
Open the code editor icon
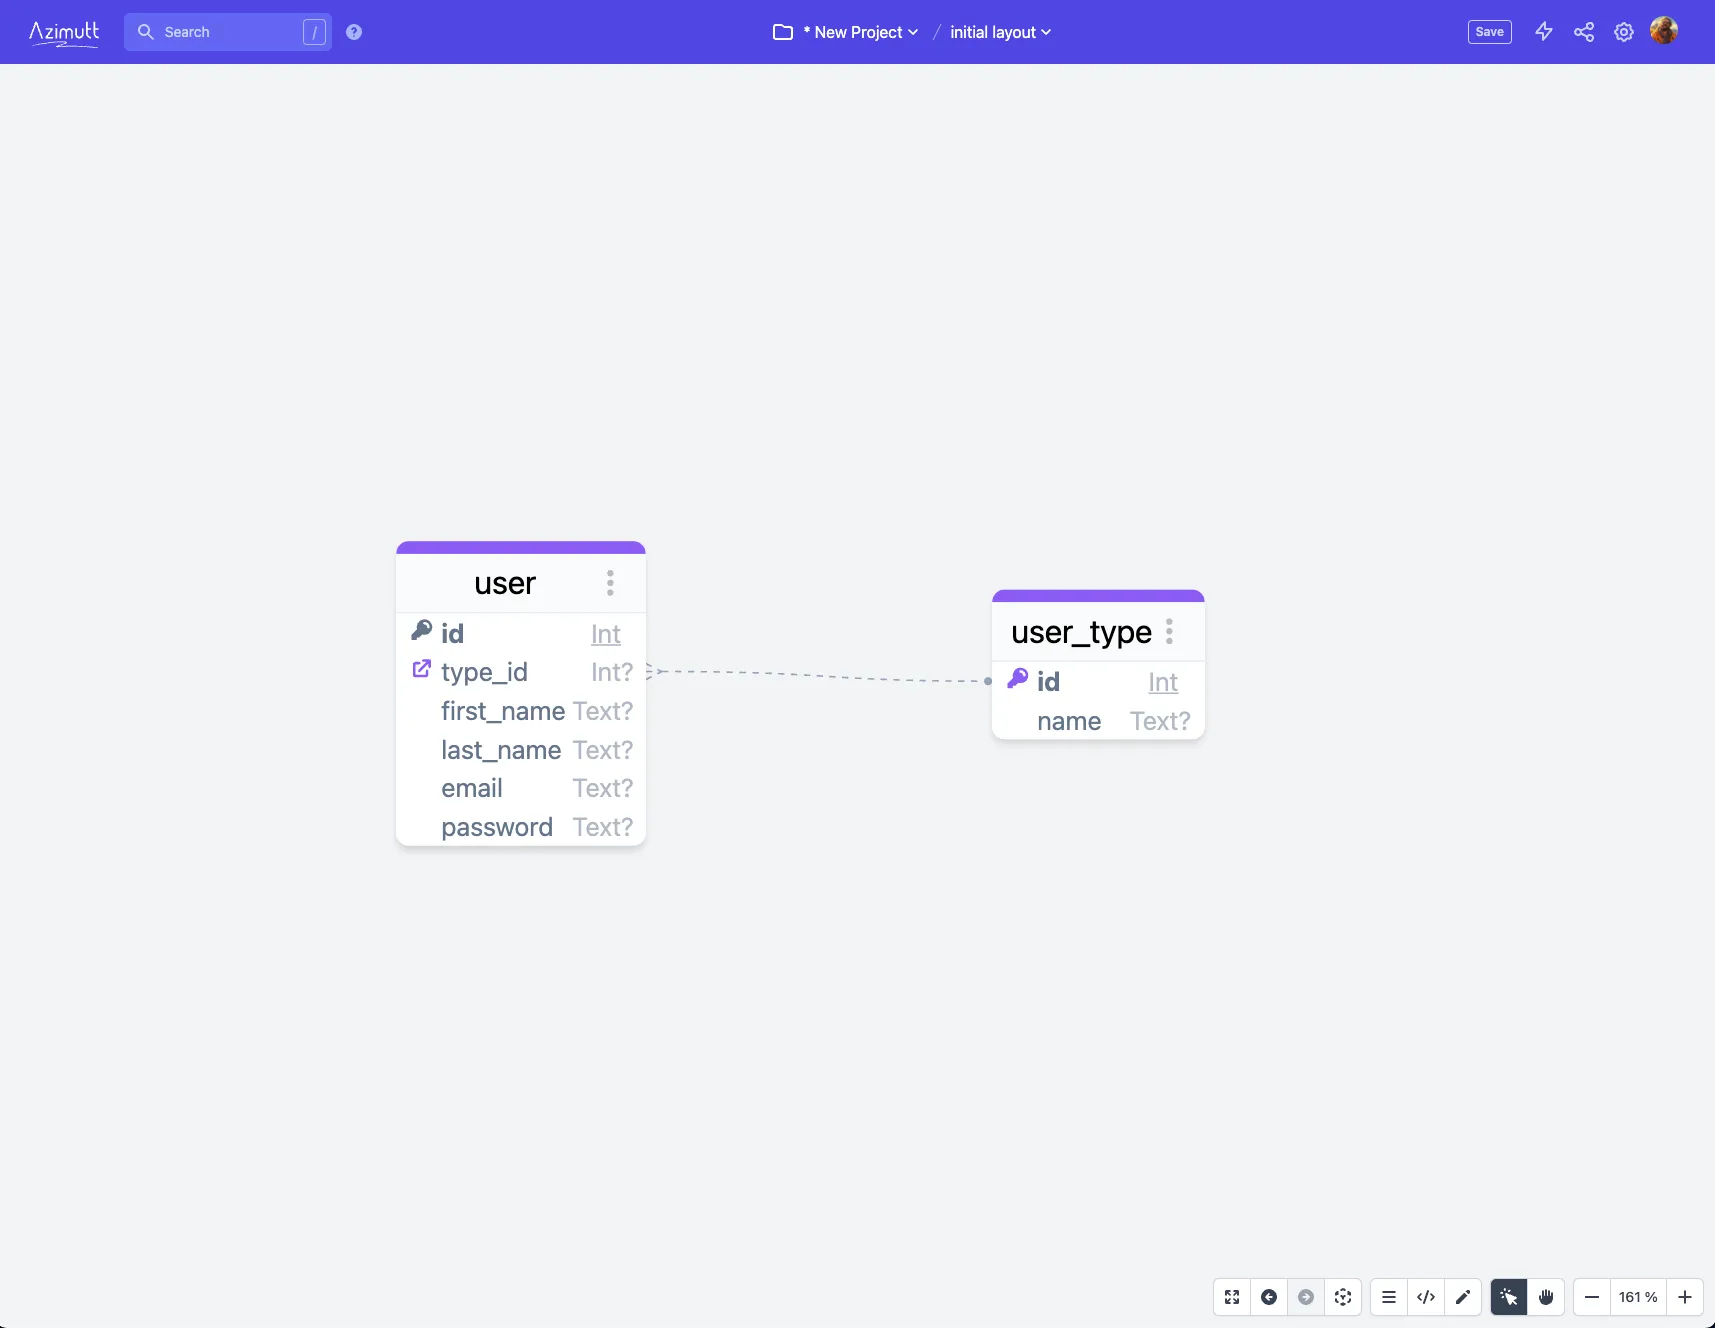(1426, 1297)
